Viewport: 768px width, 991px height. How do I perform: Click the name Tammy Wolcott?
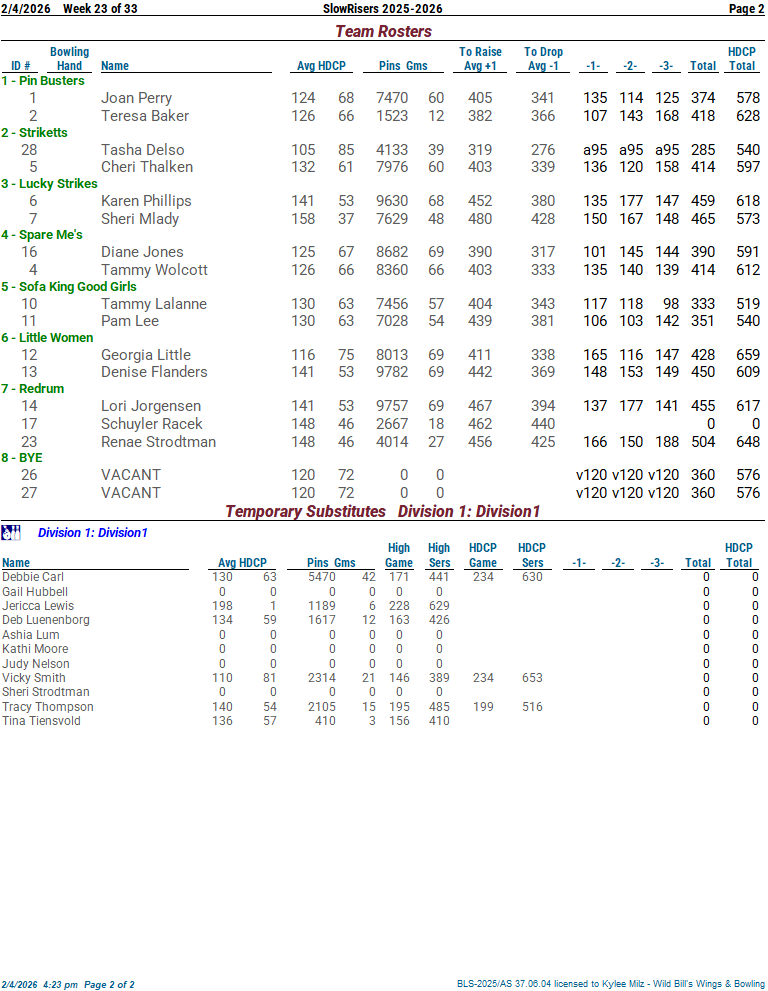coord(154,270)
